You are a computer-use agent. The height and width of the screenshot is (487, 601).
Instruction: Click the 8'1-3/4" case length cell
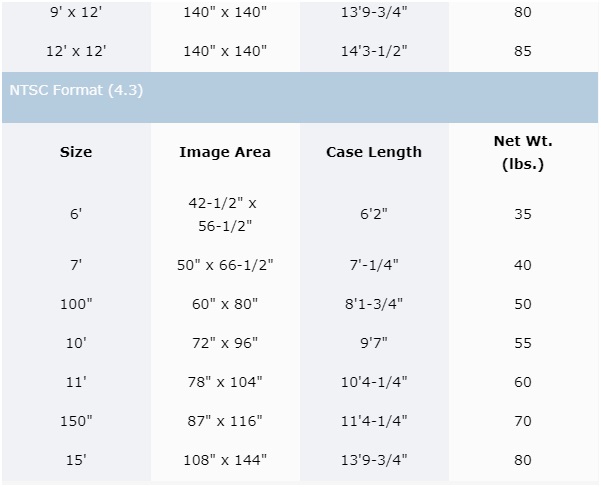pos(374,303)
